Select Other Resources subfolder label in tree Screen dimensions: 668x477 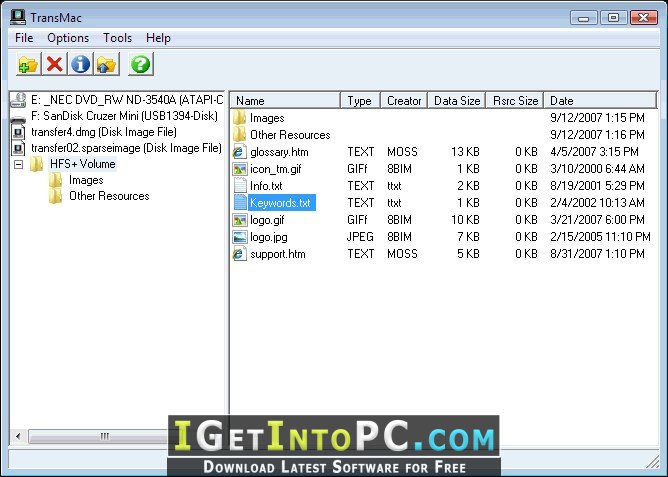coord(109,196)
